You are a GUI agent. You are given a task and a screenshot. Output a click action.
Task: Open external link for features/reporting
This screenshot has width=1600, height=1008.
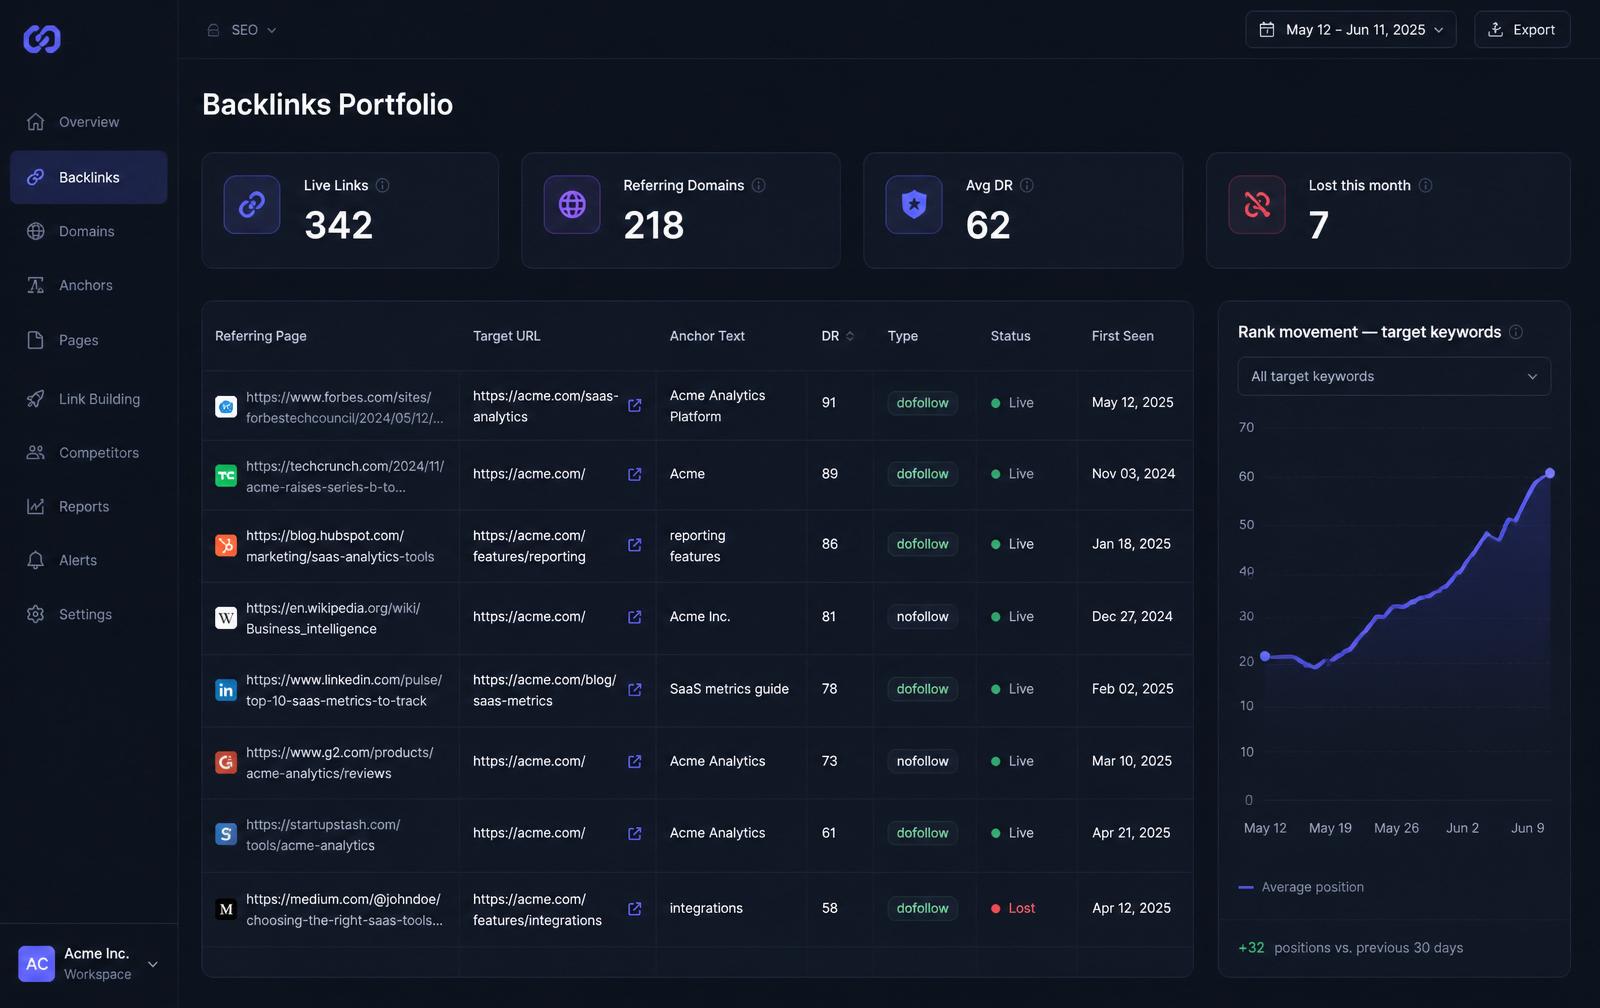[634, 545]
